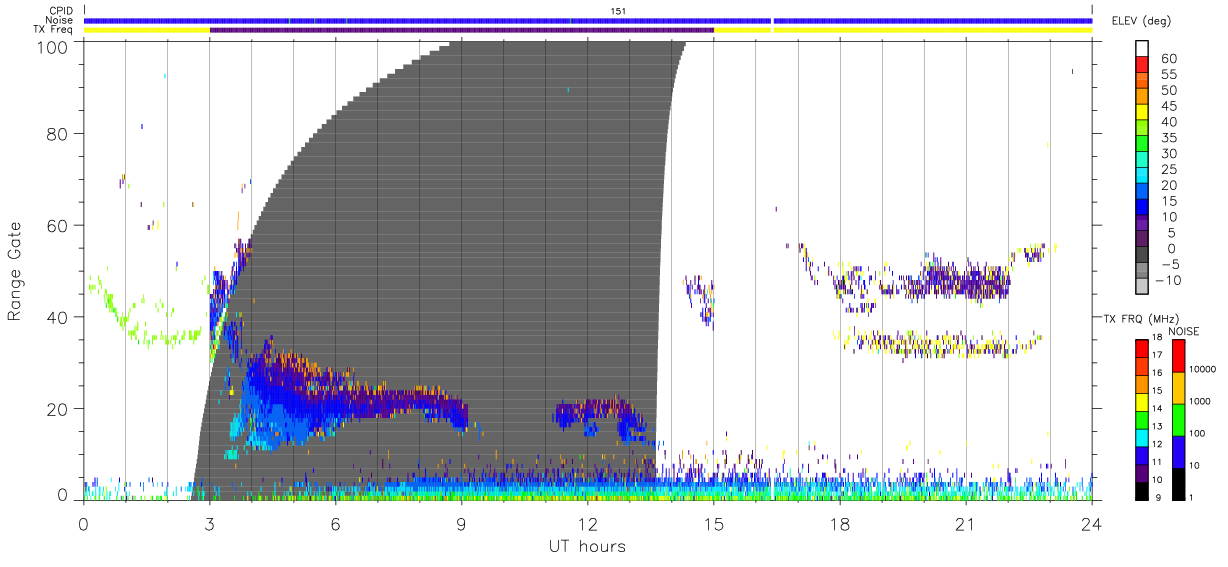Screen dimensions: 1228x567
Task: Click the 24 tick label on UT hours axis
Action: pos(1092,523)
